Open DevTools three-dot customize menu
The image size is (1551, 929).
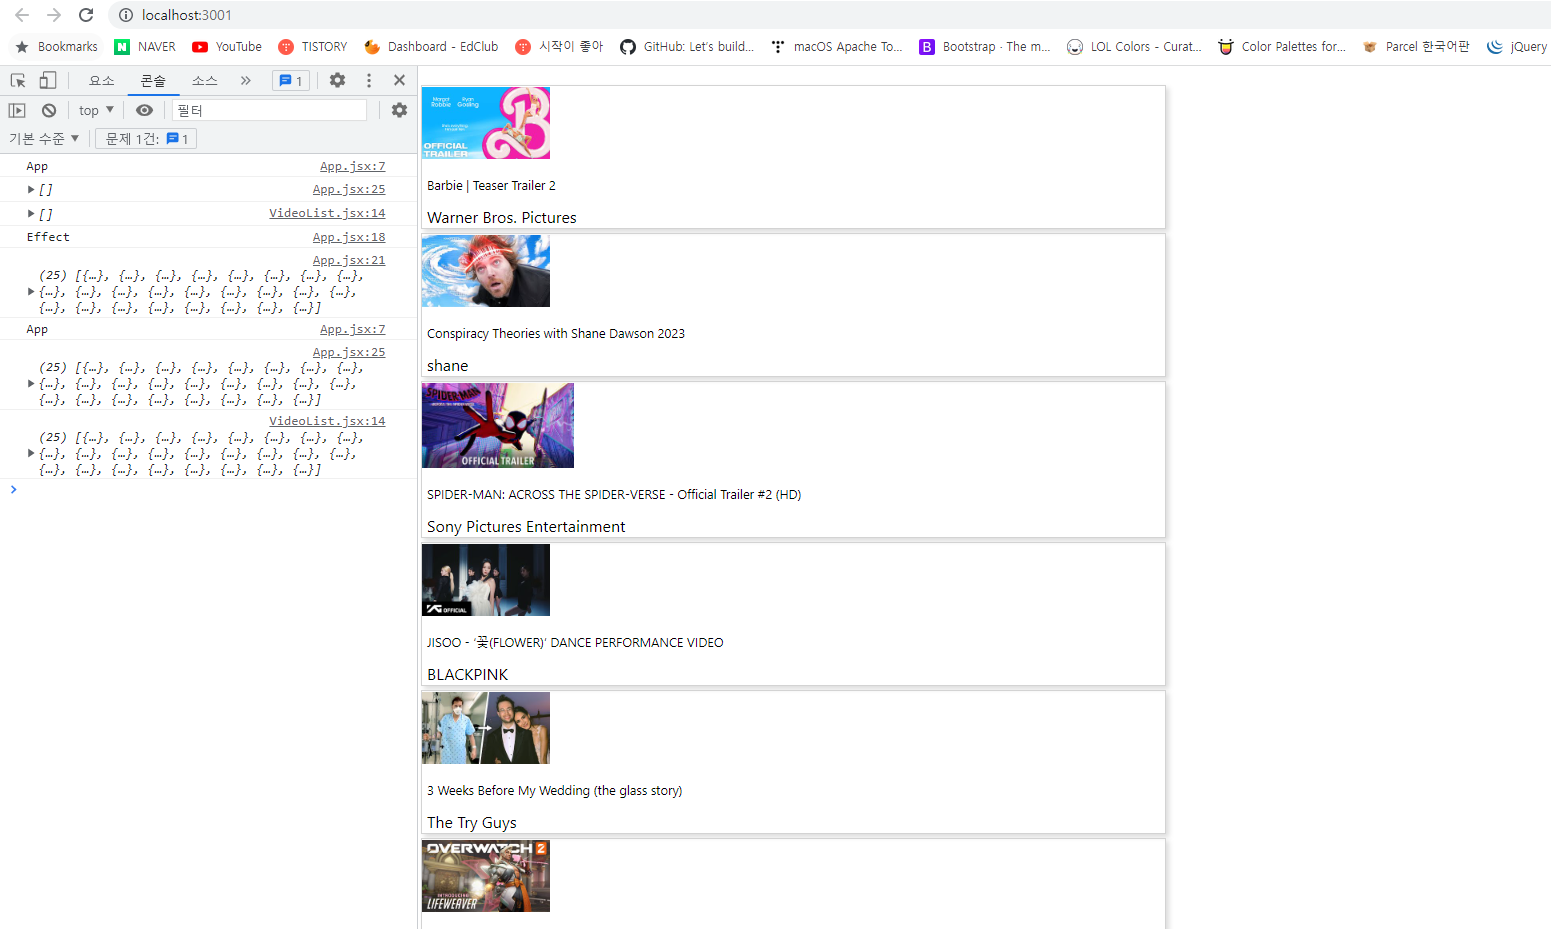tap(369, 81)
